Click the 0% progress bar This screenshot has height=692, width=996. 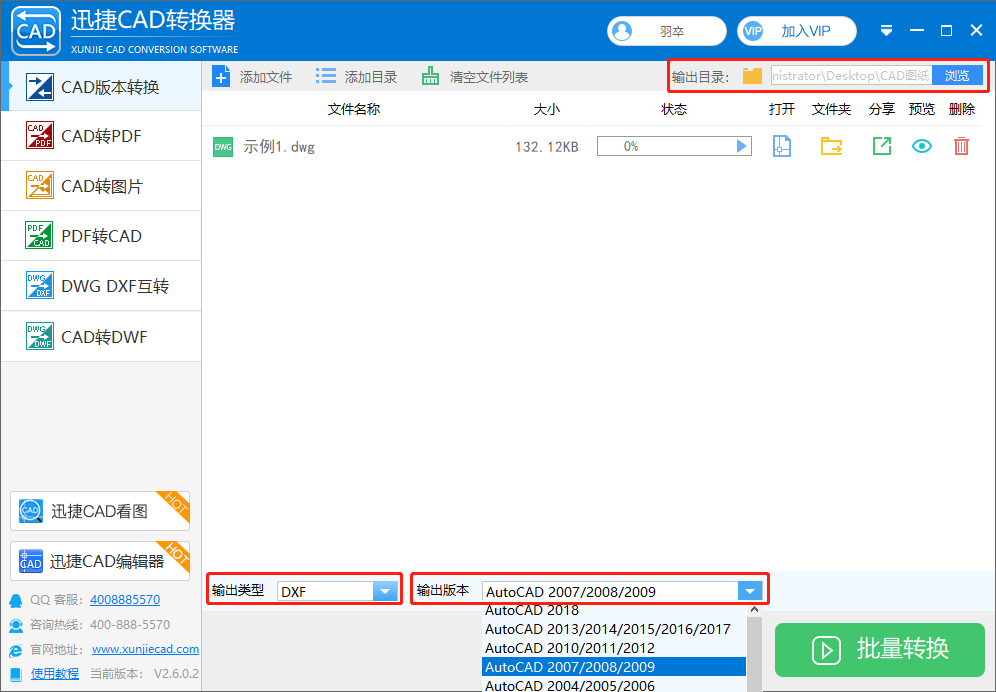coord(674,146)
